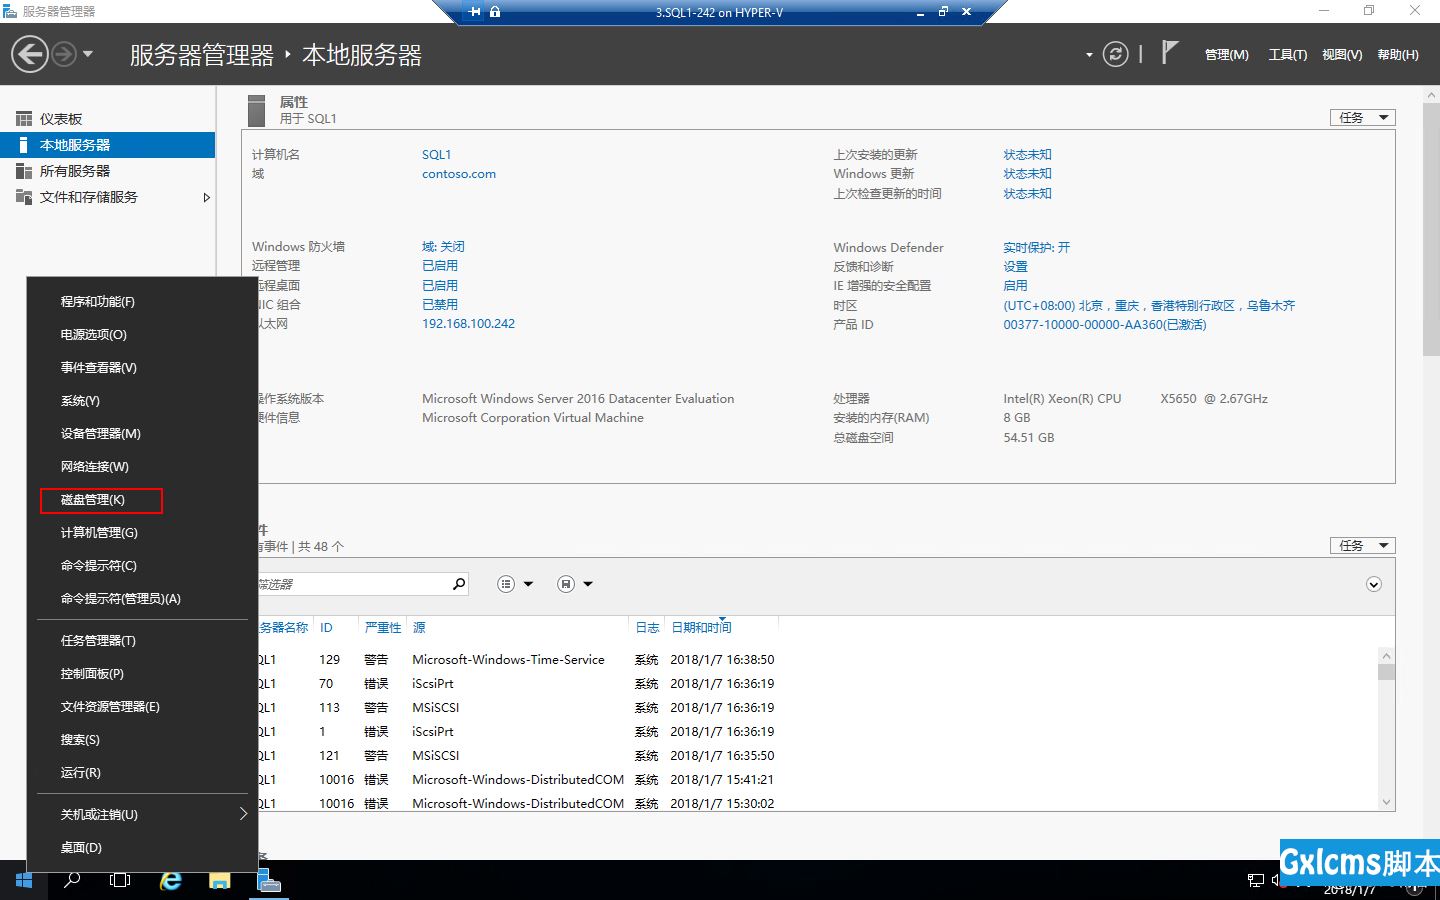
Task: Click the product ID 00377-10000 link
Action: [x=1105, y=325]
